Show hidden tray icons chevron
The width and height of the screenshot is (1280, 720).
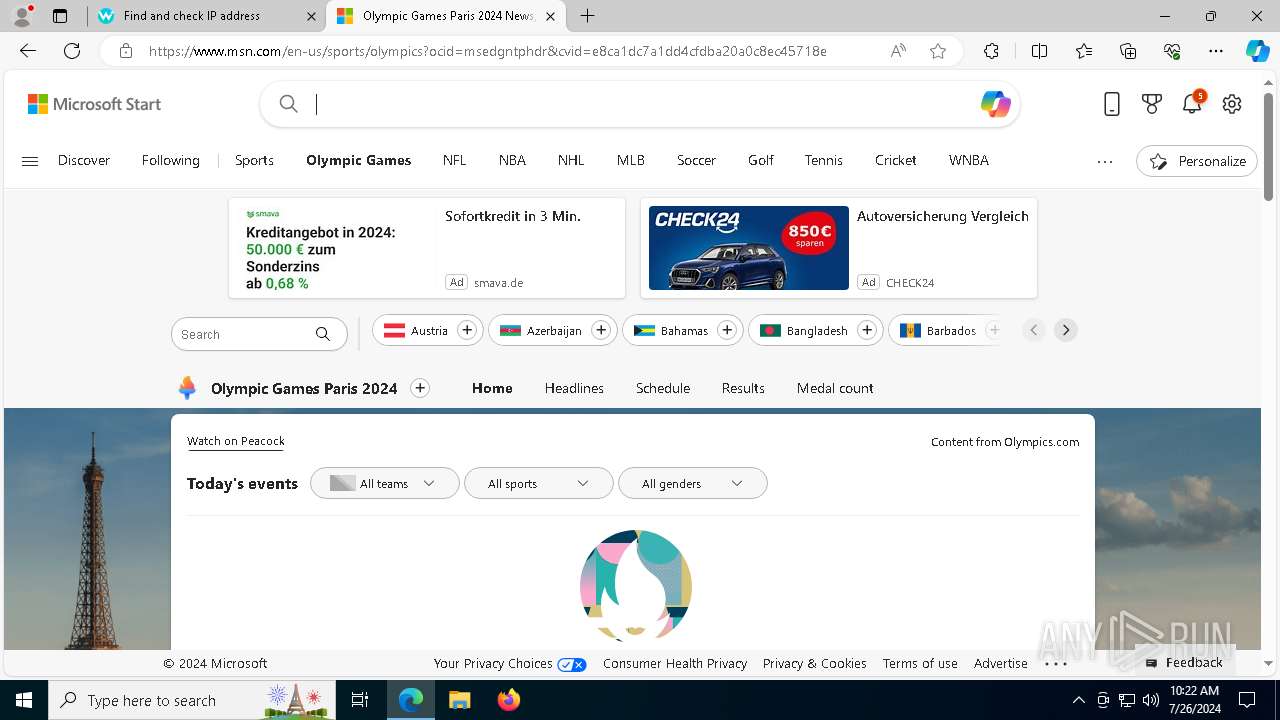point(1078,700)
